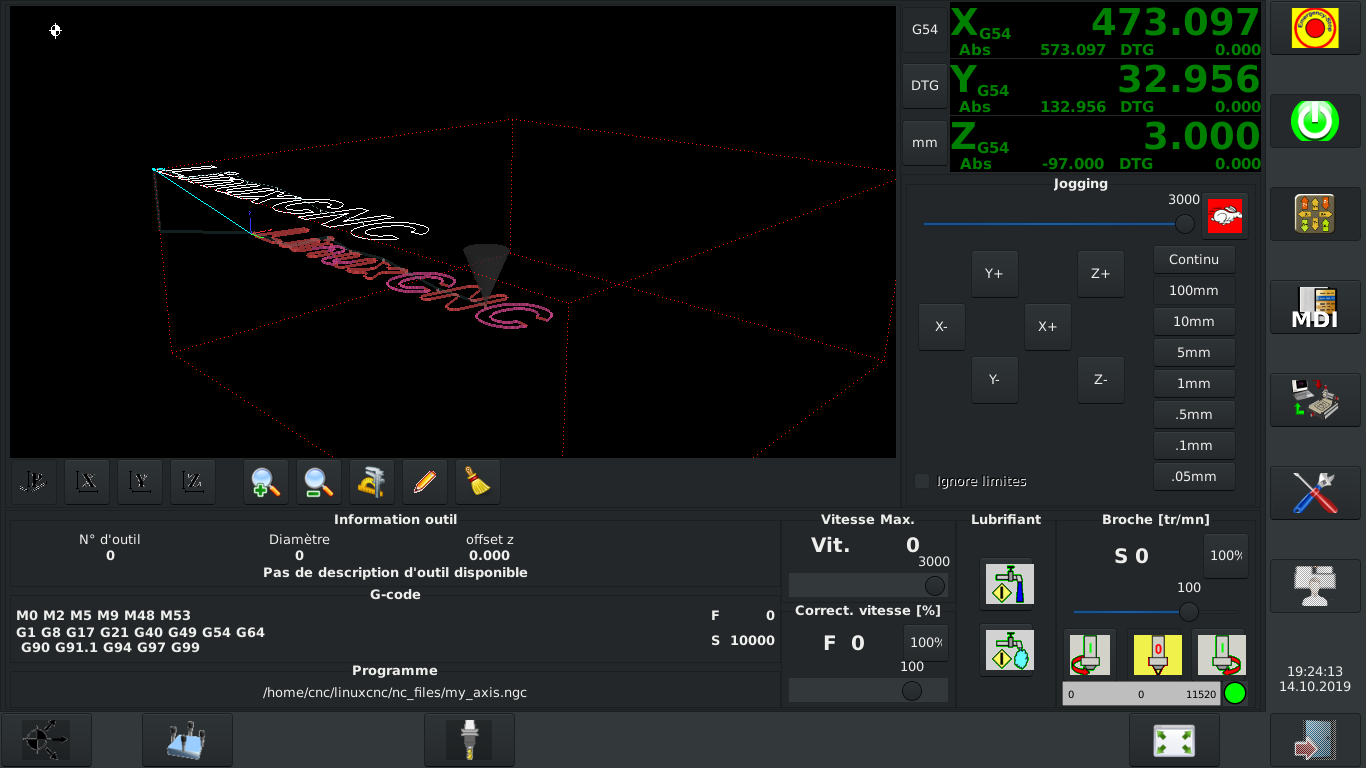Jog X- axis button

[941, 326]
